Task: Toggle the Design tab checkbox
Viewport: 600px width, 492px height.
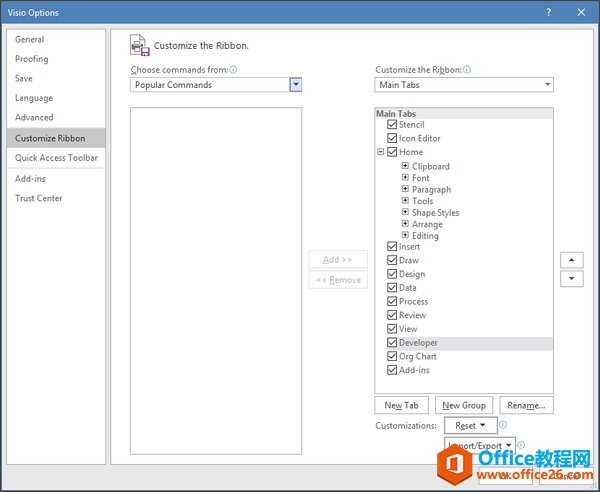Action: [392, 274]
